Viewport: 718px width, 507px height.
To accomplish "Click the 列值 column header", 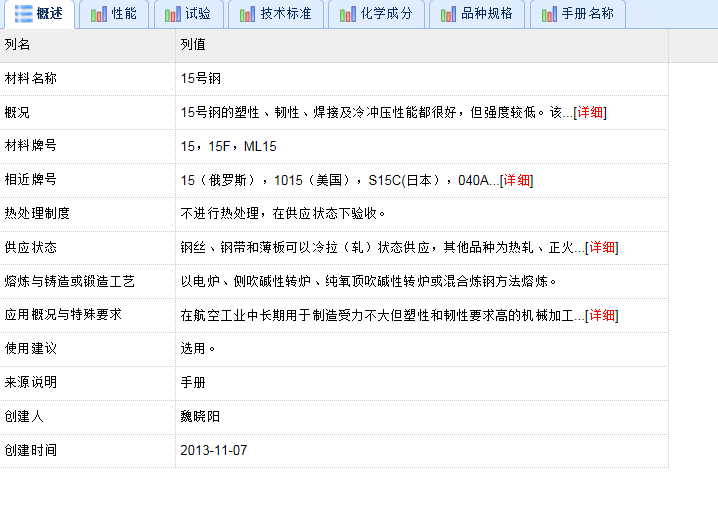I will coord(422,45).
